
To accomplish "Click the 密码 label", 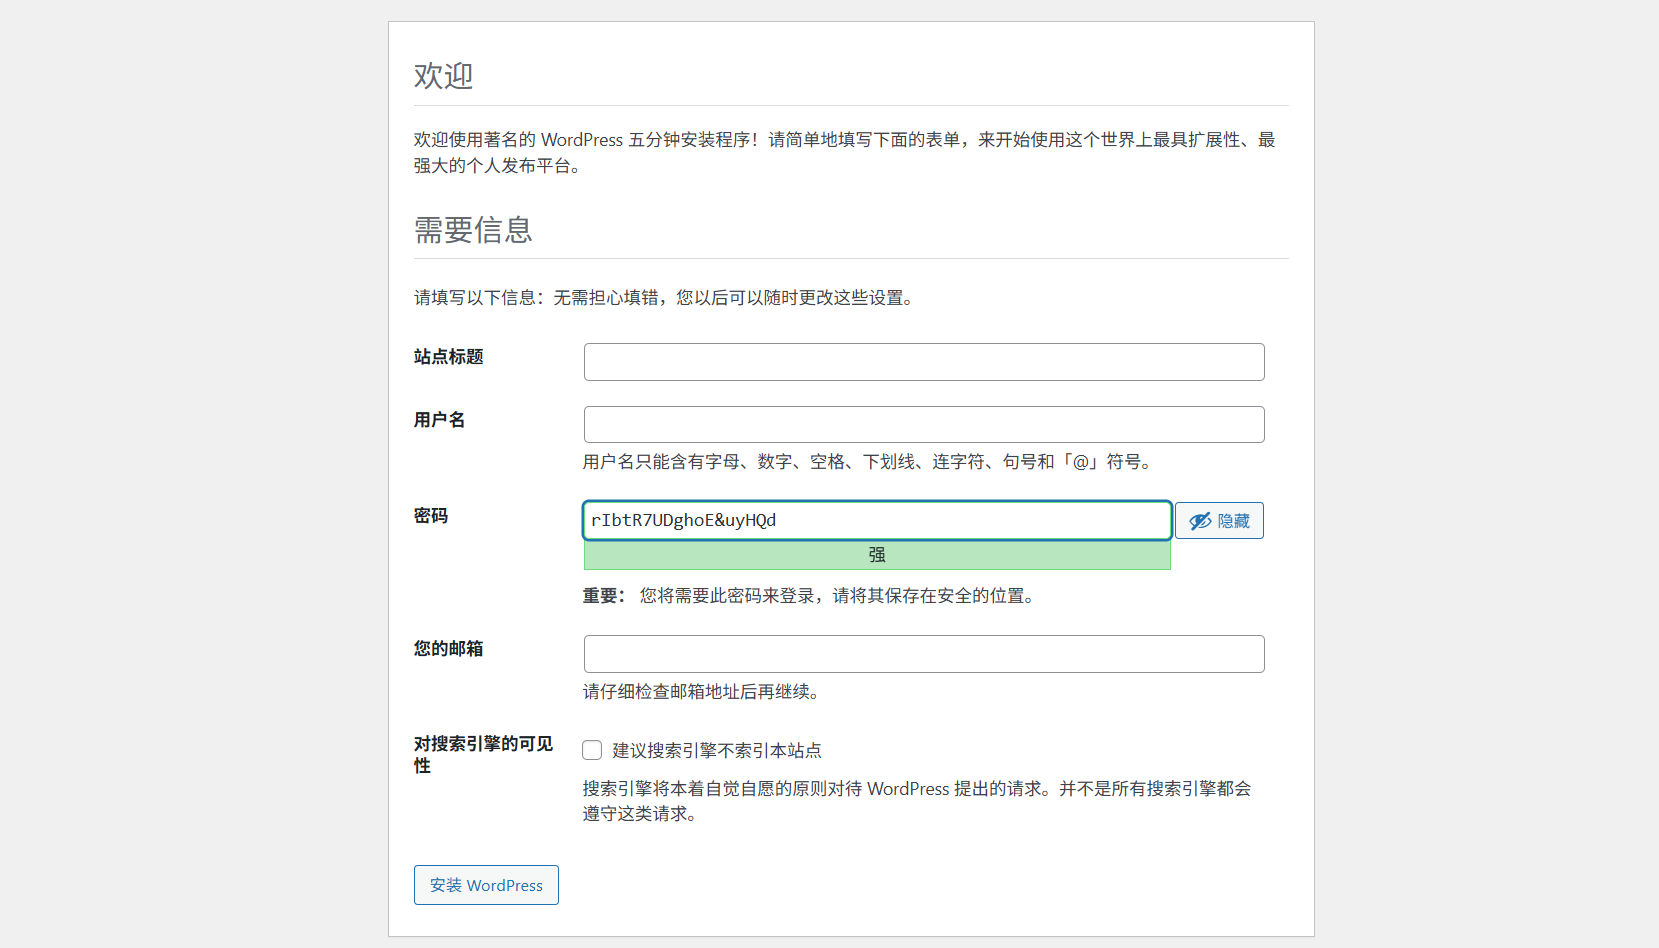I will point(431,516).
